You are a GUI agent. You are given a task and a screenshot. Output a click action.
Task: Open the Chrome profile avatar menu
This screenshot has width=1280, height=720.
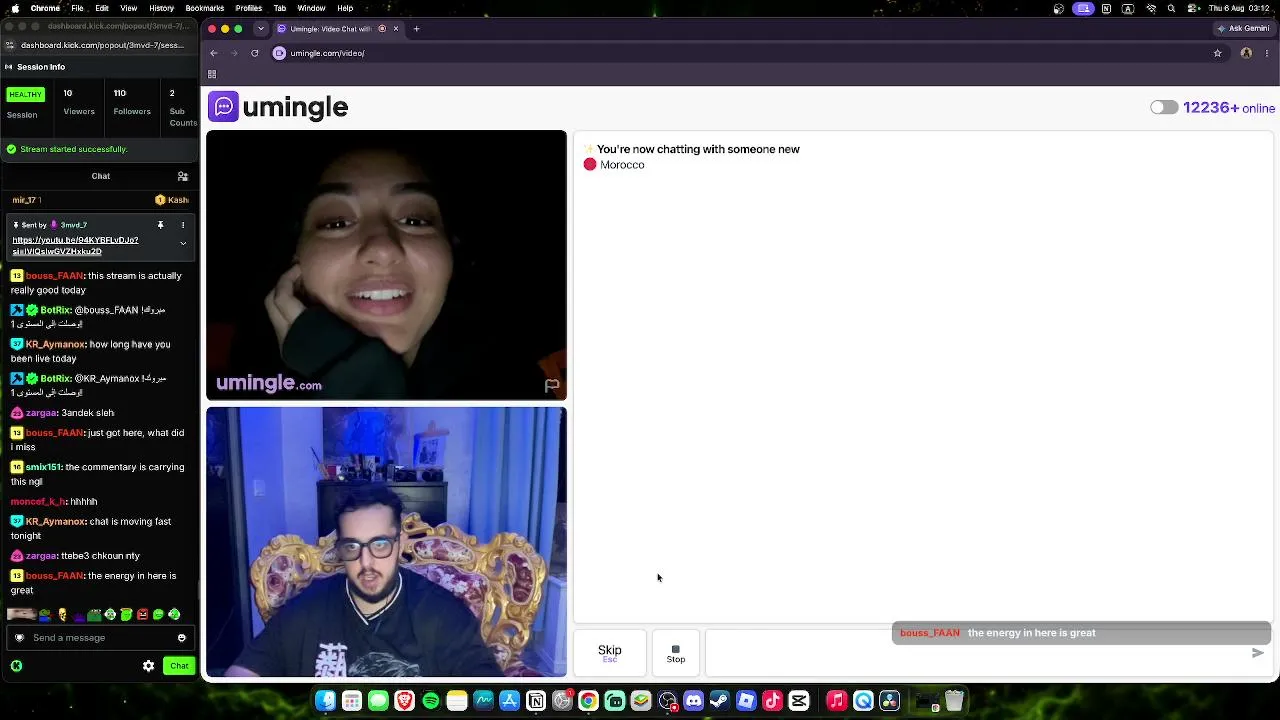pos(1246,53)
